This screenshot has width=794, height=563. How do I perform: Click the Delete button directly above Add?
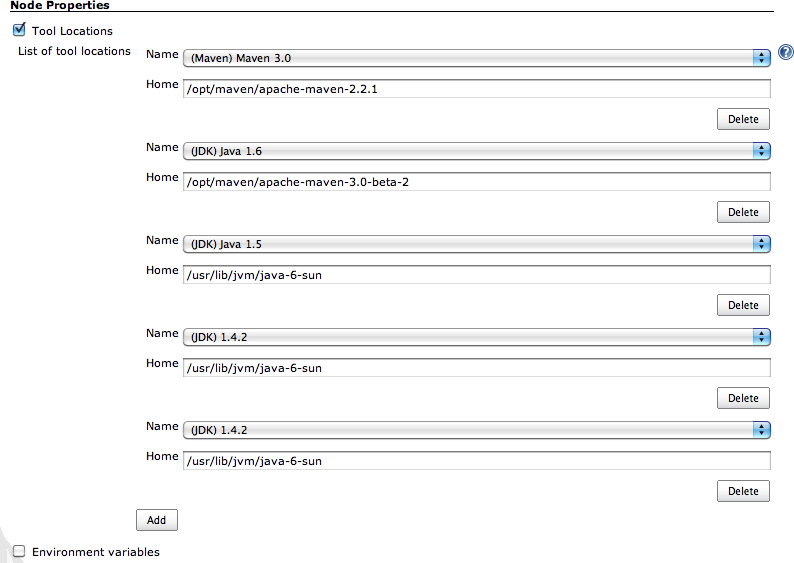pos(743,491)
